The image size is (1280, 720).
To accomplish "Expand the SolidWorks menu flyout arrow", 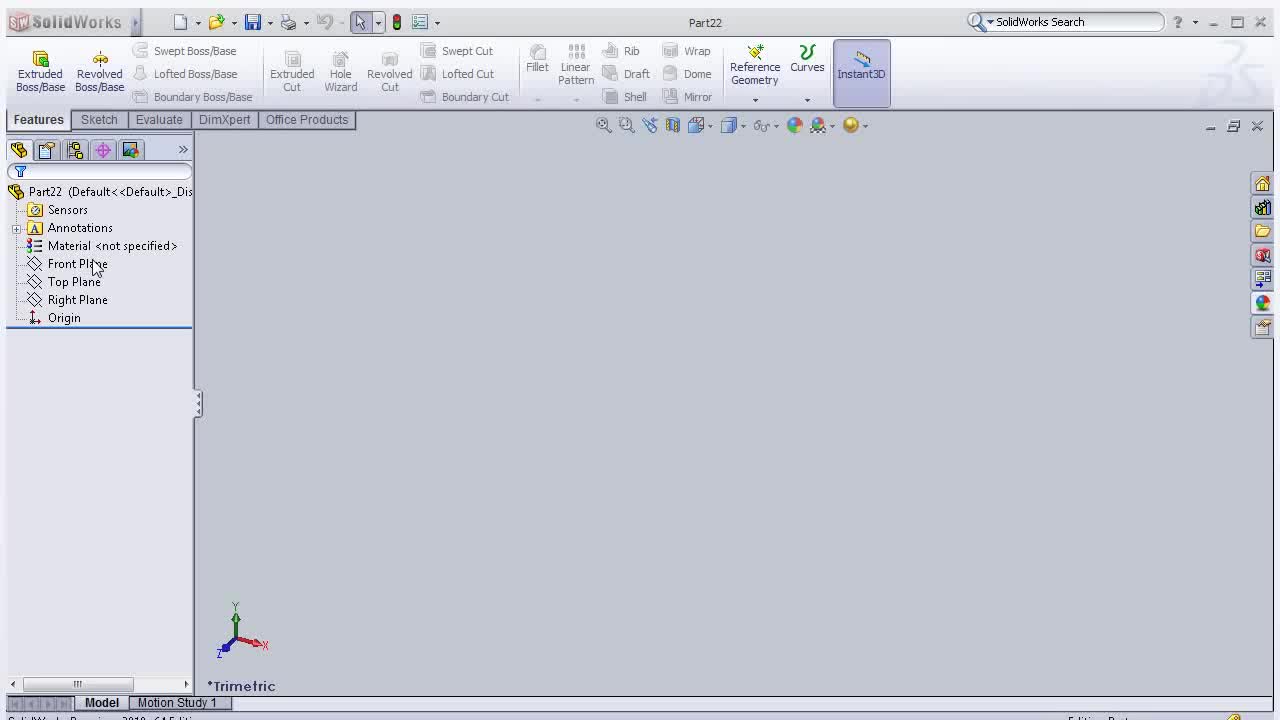I will pyautogui.click(x=135, y=22).
